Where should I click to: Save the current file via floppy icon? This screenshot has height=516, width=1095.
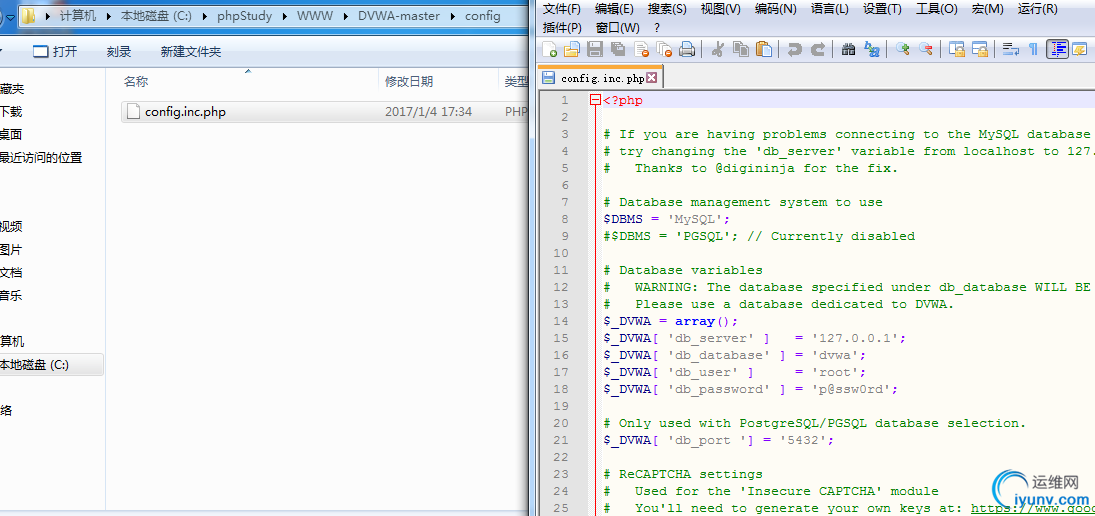[595, 49]
